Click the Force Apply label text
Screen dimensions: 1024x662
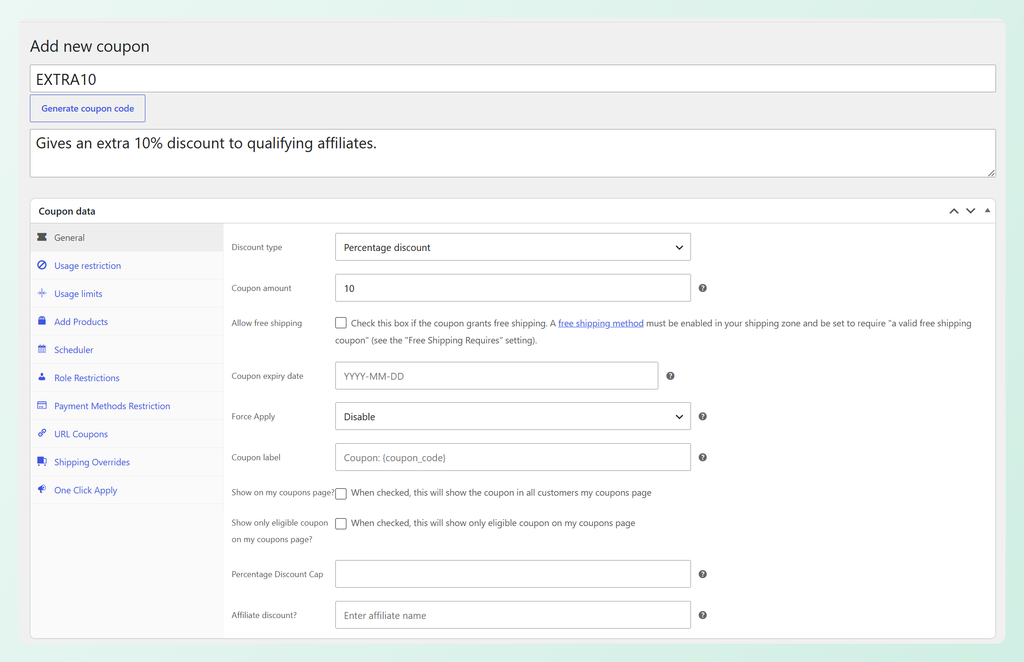coord(253,417)
